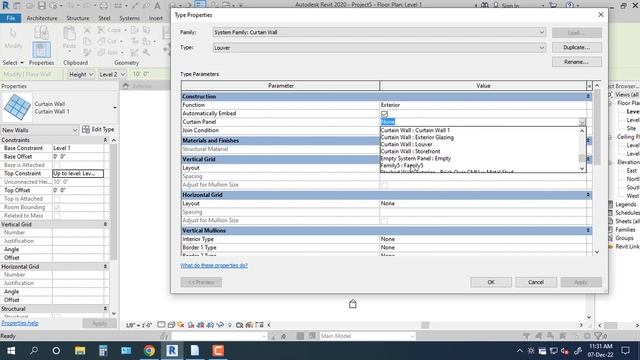
Task: Open the orange C app on taskbar
Action: [x=218, y=351]
